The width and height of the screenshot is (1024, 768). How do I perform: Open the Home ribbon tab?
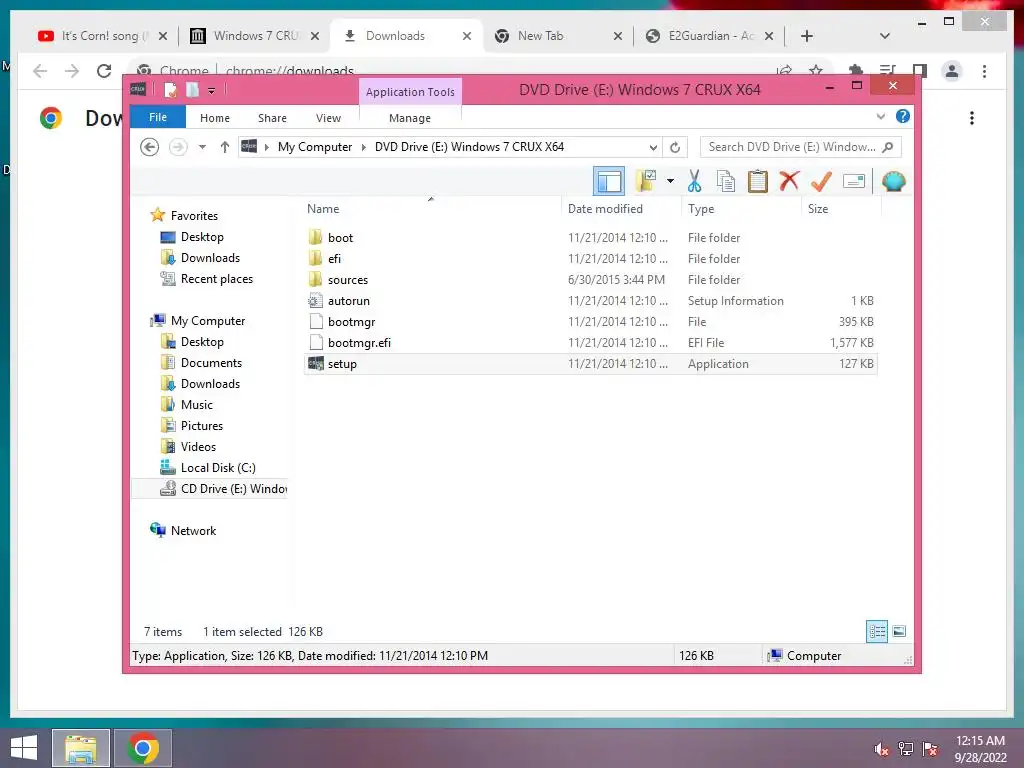coord(215,118)
